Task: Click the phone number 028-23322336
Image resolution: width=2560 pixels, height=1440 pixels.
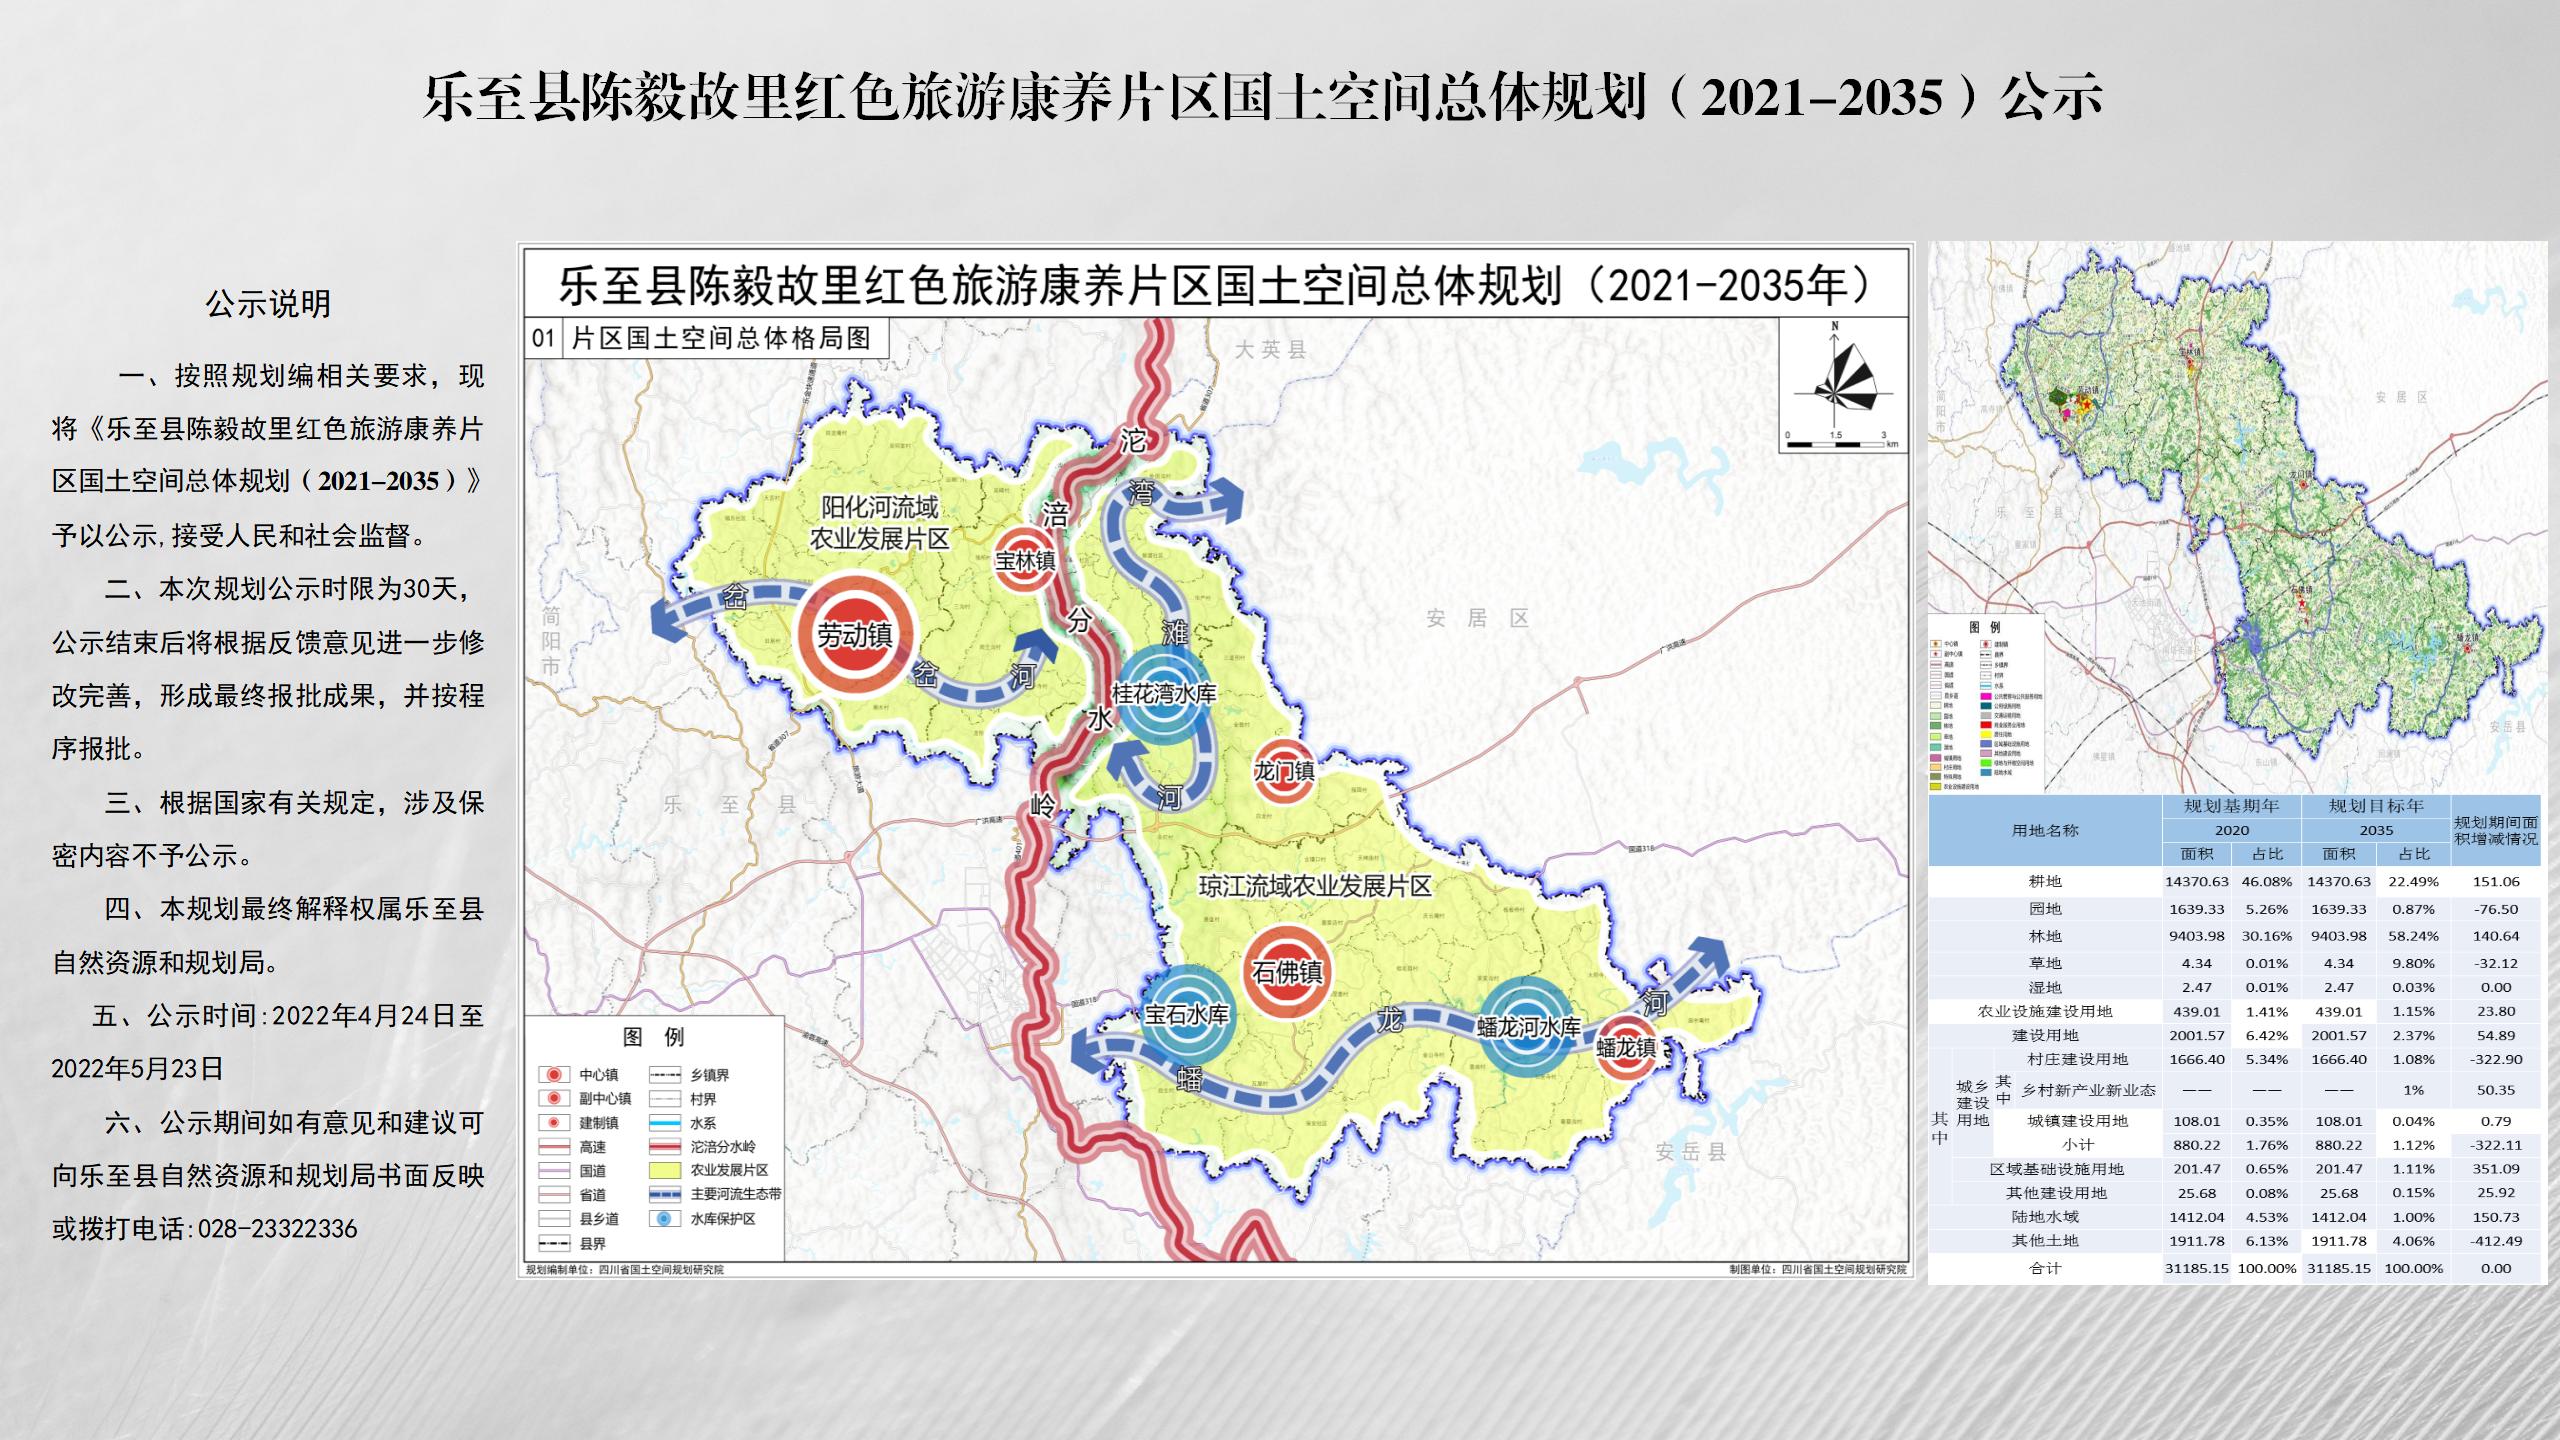Action: click(x=277, y=1229)
